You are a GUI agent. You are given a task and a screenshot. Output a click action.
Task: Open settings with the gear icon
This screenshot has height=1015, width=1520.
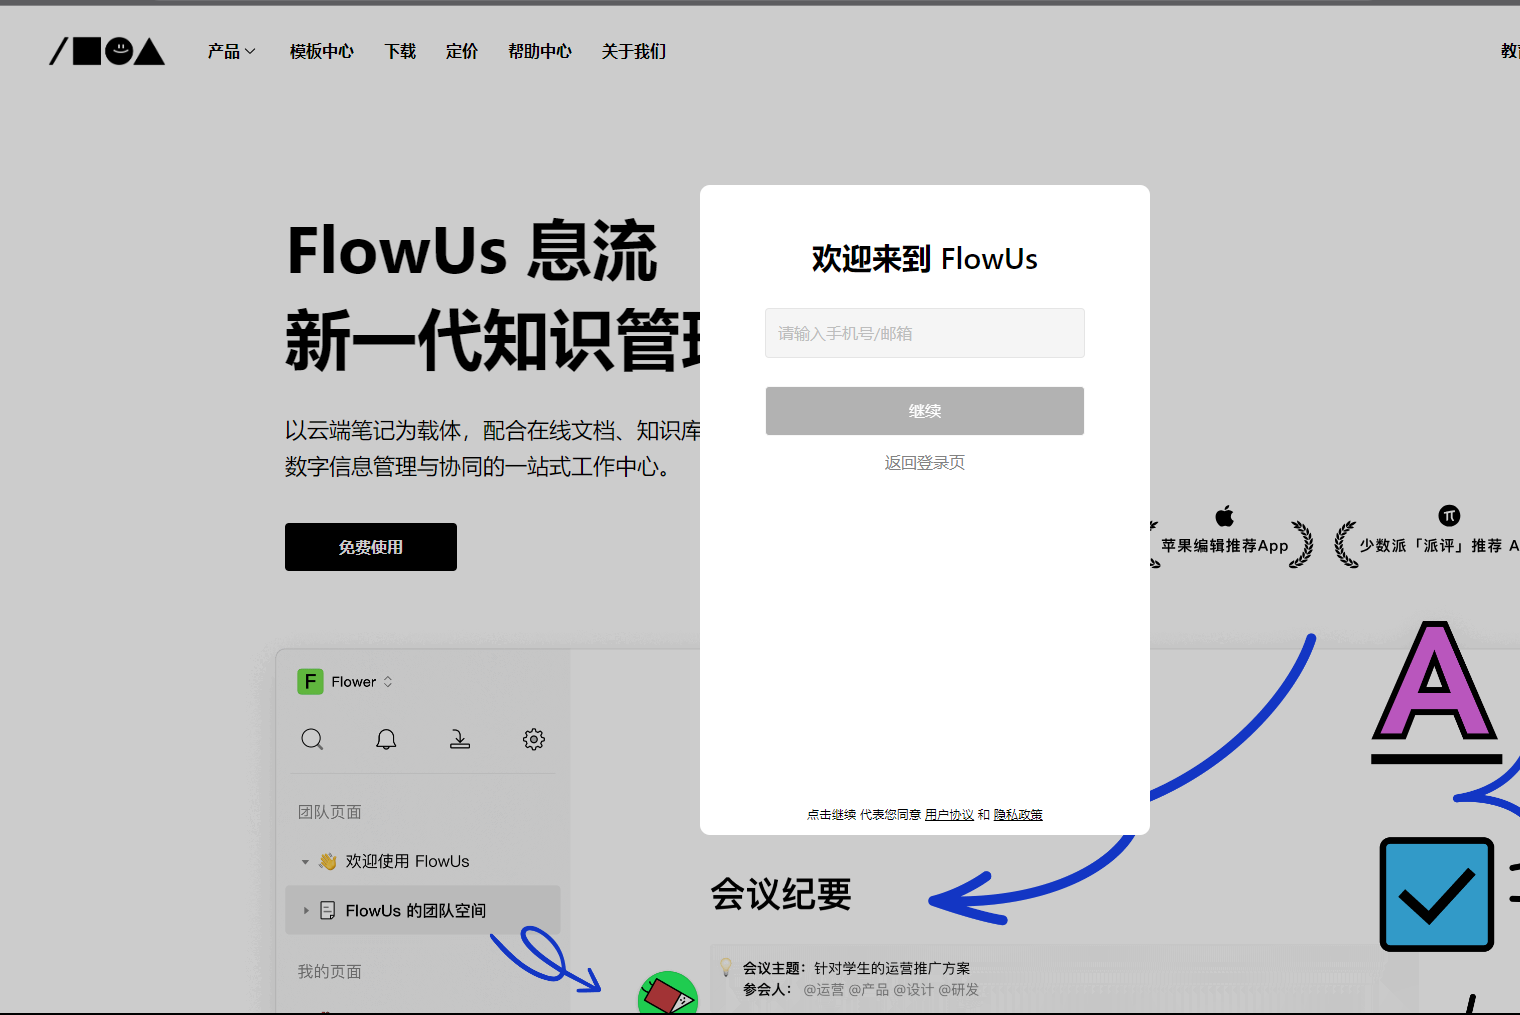coord(533,739)
